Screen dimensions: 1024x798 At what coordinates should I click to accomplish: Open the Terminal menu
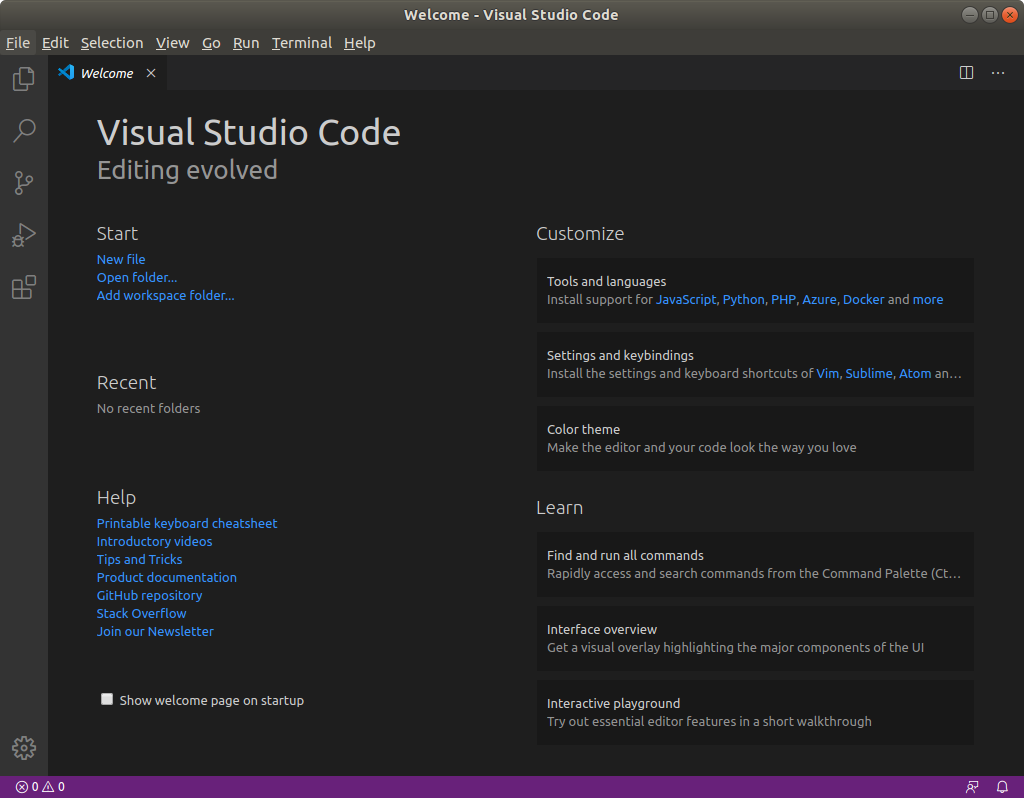pos(301,43)
